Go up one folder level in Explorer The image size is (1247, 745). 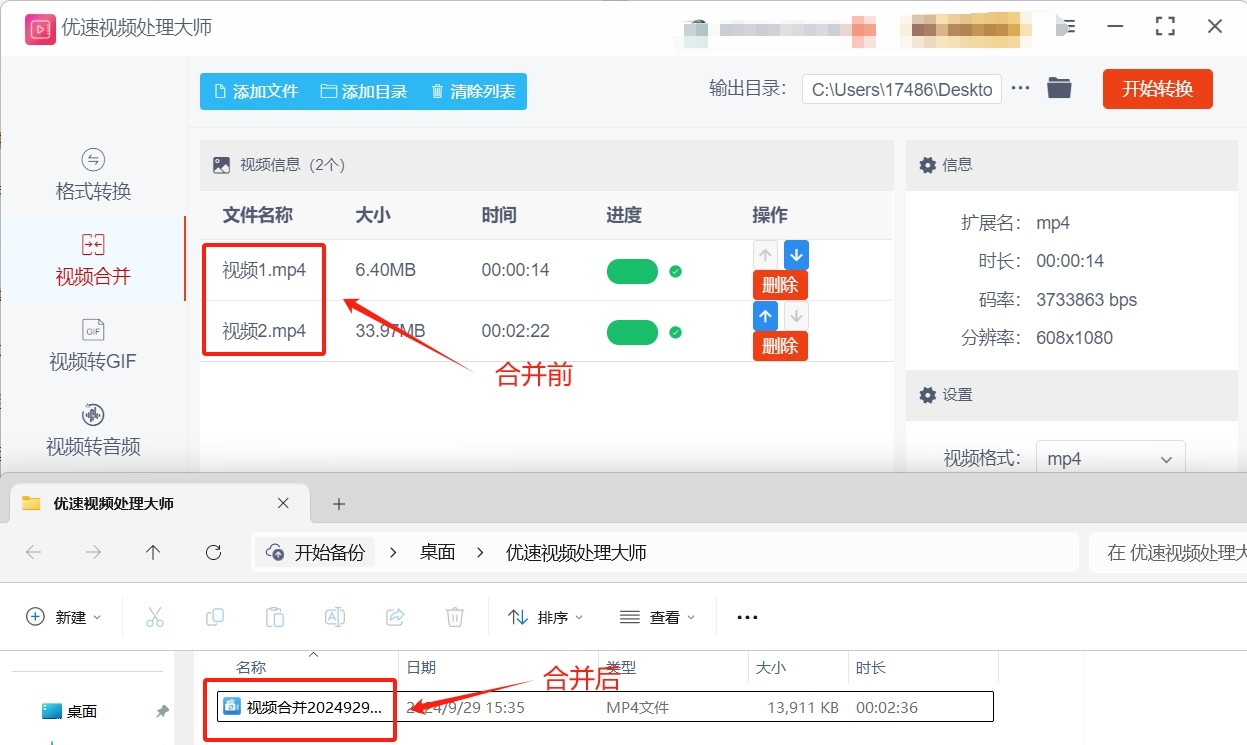pyautogui.click(x=153, y=552)
